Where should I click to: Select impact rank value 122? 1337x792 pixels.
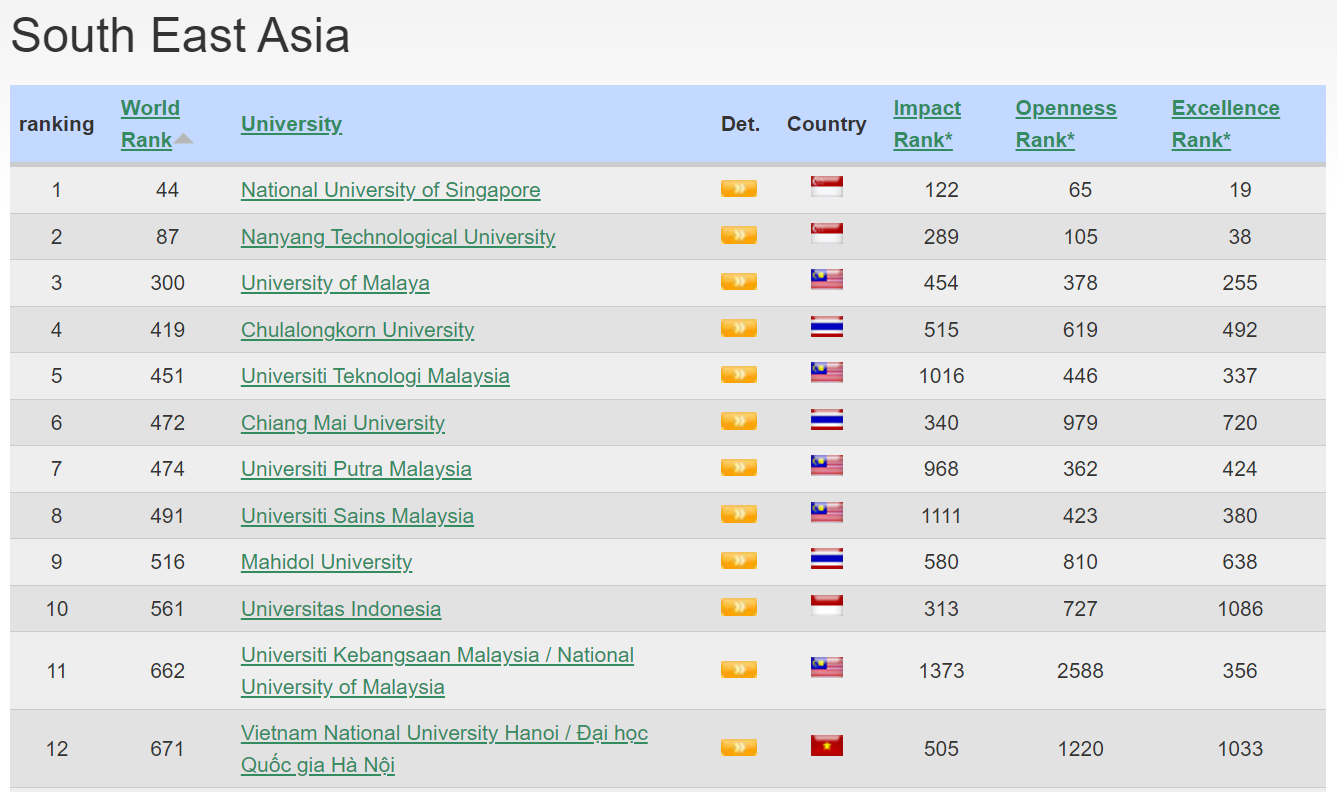(942, 190)
